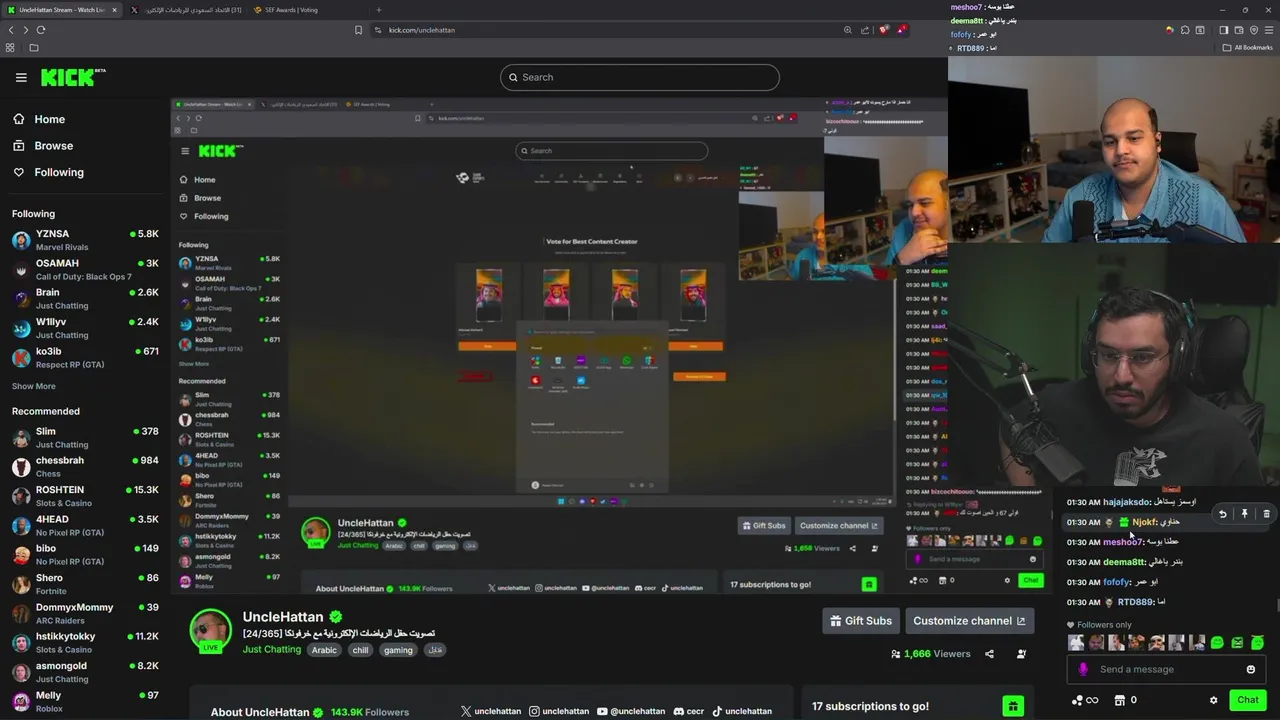
Task: Click the user icon right of the share icon
Action: (x=1021, y=654)
